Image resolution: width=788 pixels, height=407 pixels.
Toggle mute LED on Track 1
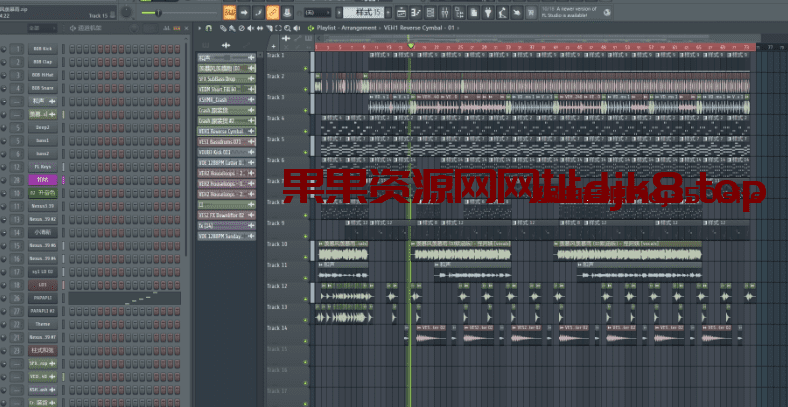tap(306, 66)
